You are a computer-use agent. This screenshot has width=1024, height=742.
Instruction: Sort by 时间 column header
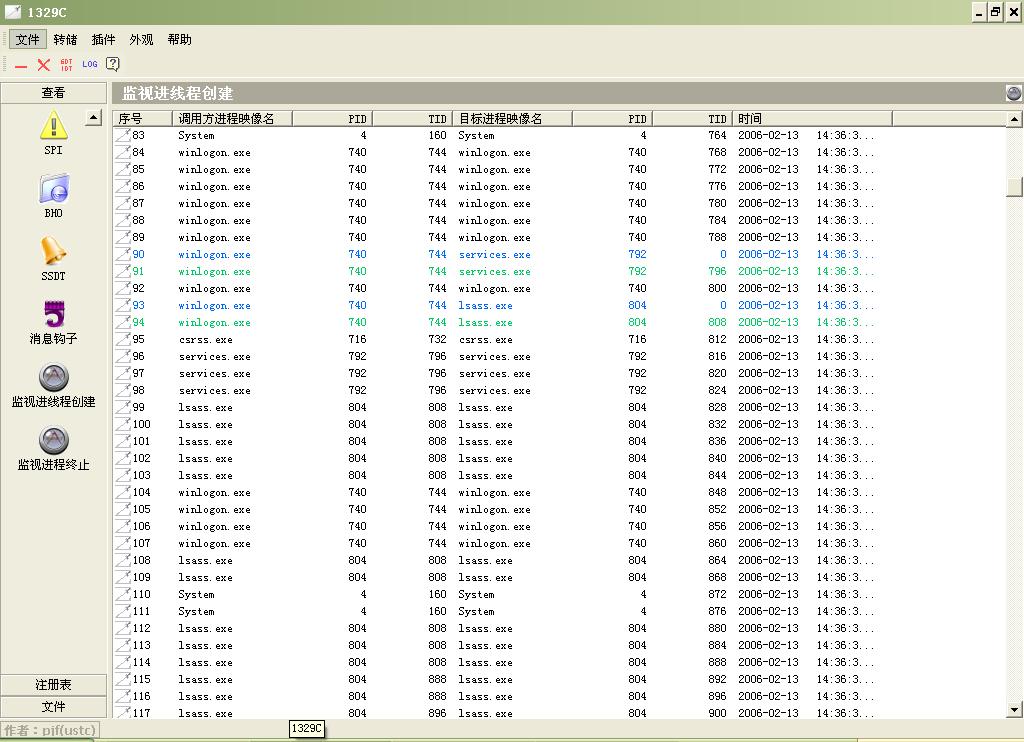811,118
